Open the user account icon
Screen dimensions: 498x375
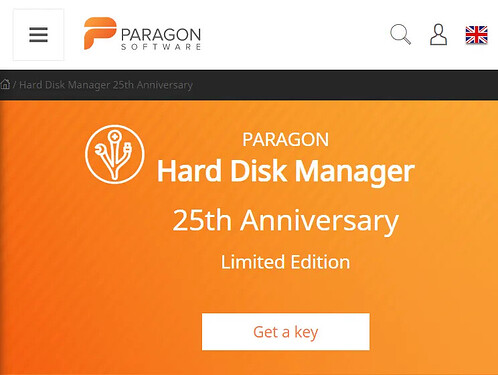coord(438,34)
